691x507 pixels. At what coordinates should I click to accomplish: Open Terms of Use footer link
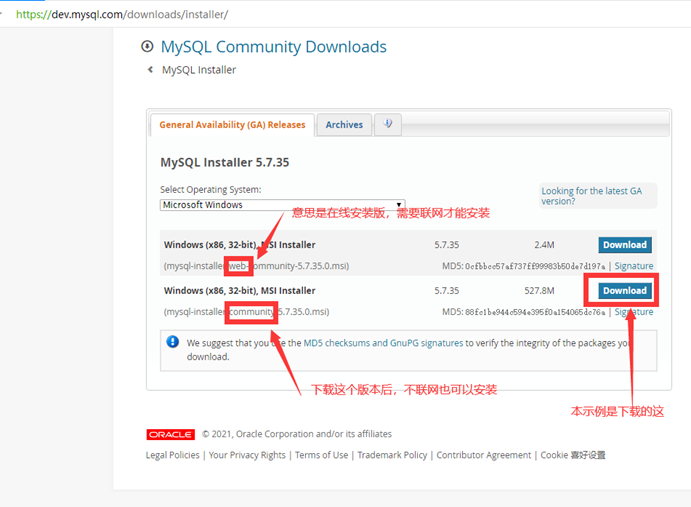pyautogui.click(x=321, y=455)
